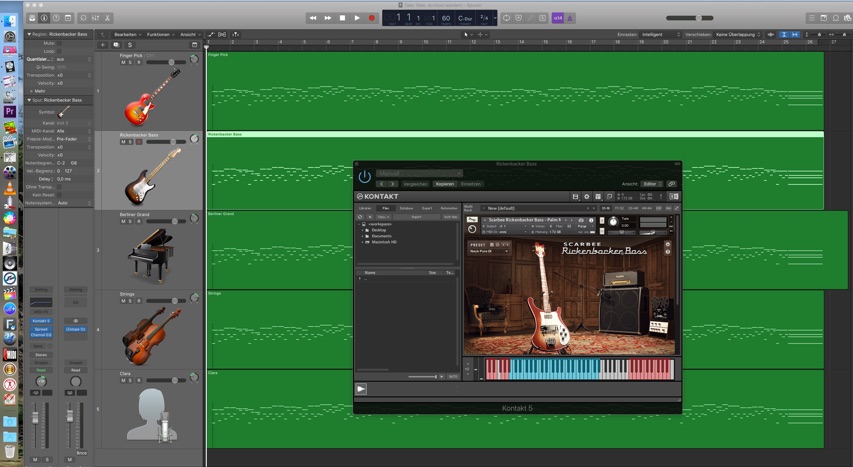Open Finder from the Dock
This screenshot has height=467, width=853.
pyautogui.click(x=10, y=22)
